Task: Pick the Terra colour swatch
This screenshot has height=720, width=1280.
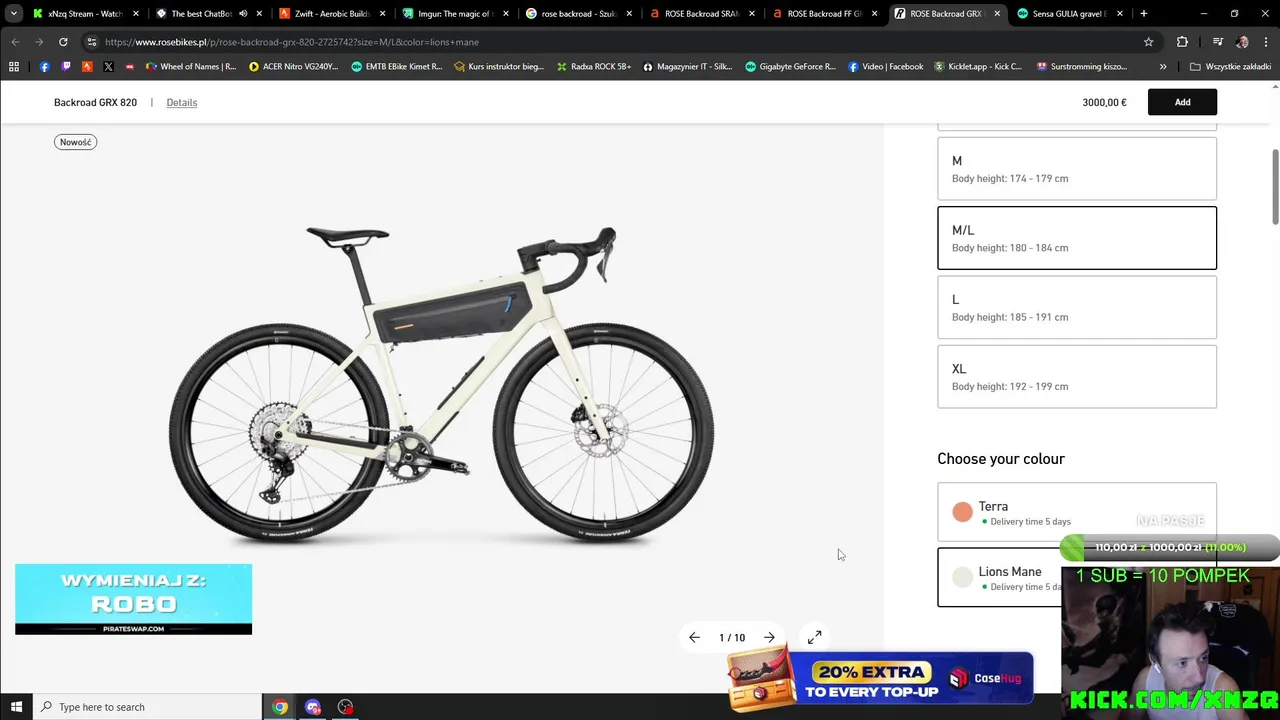Action: point(962,512)
